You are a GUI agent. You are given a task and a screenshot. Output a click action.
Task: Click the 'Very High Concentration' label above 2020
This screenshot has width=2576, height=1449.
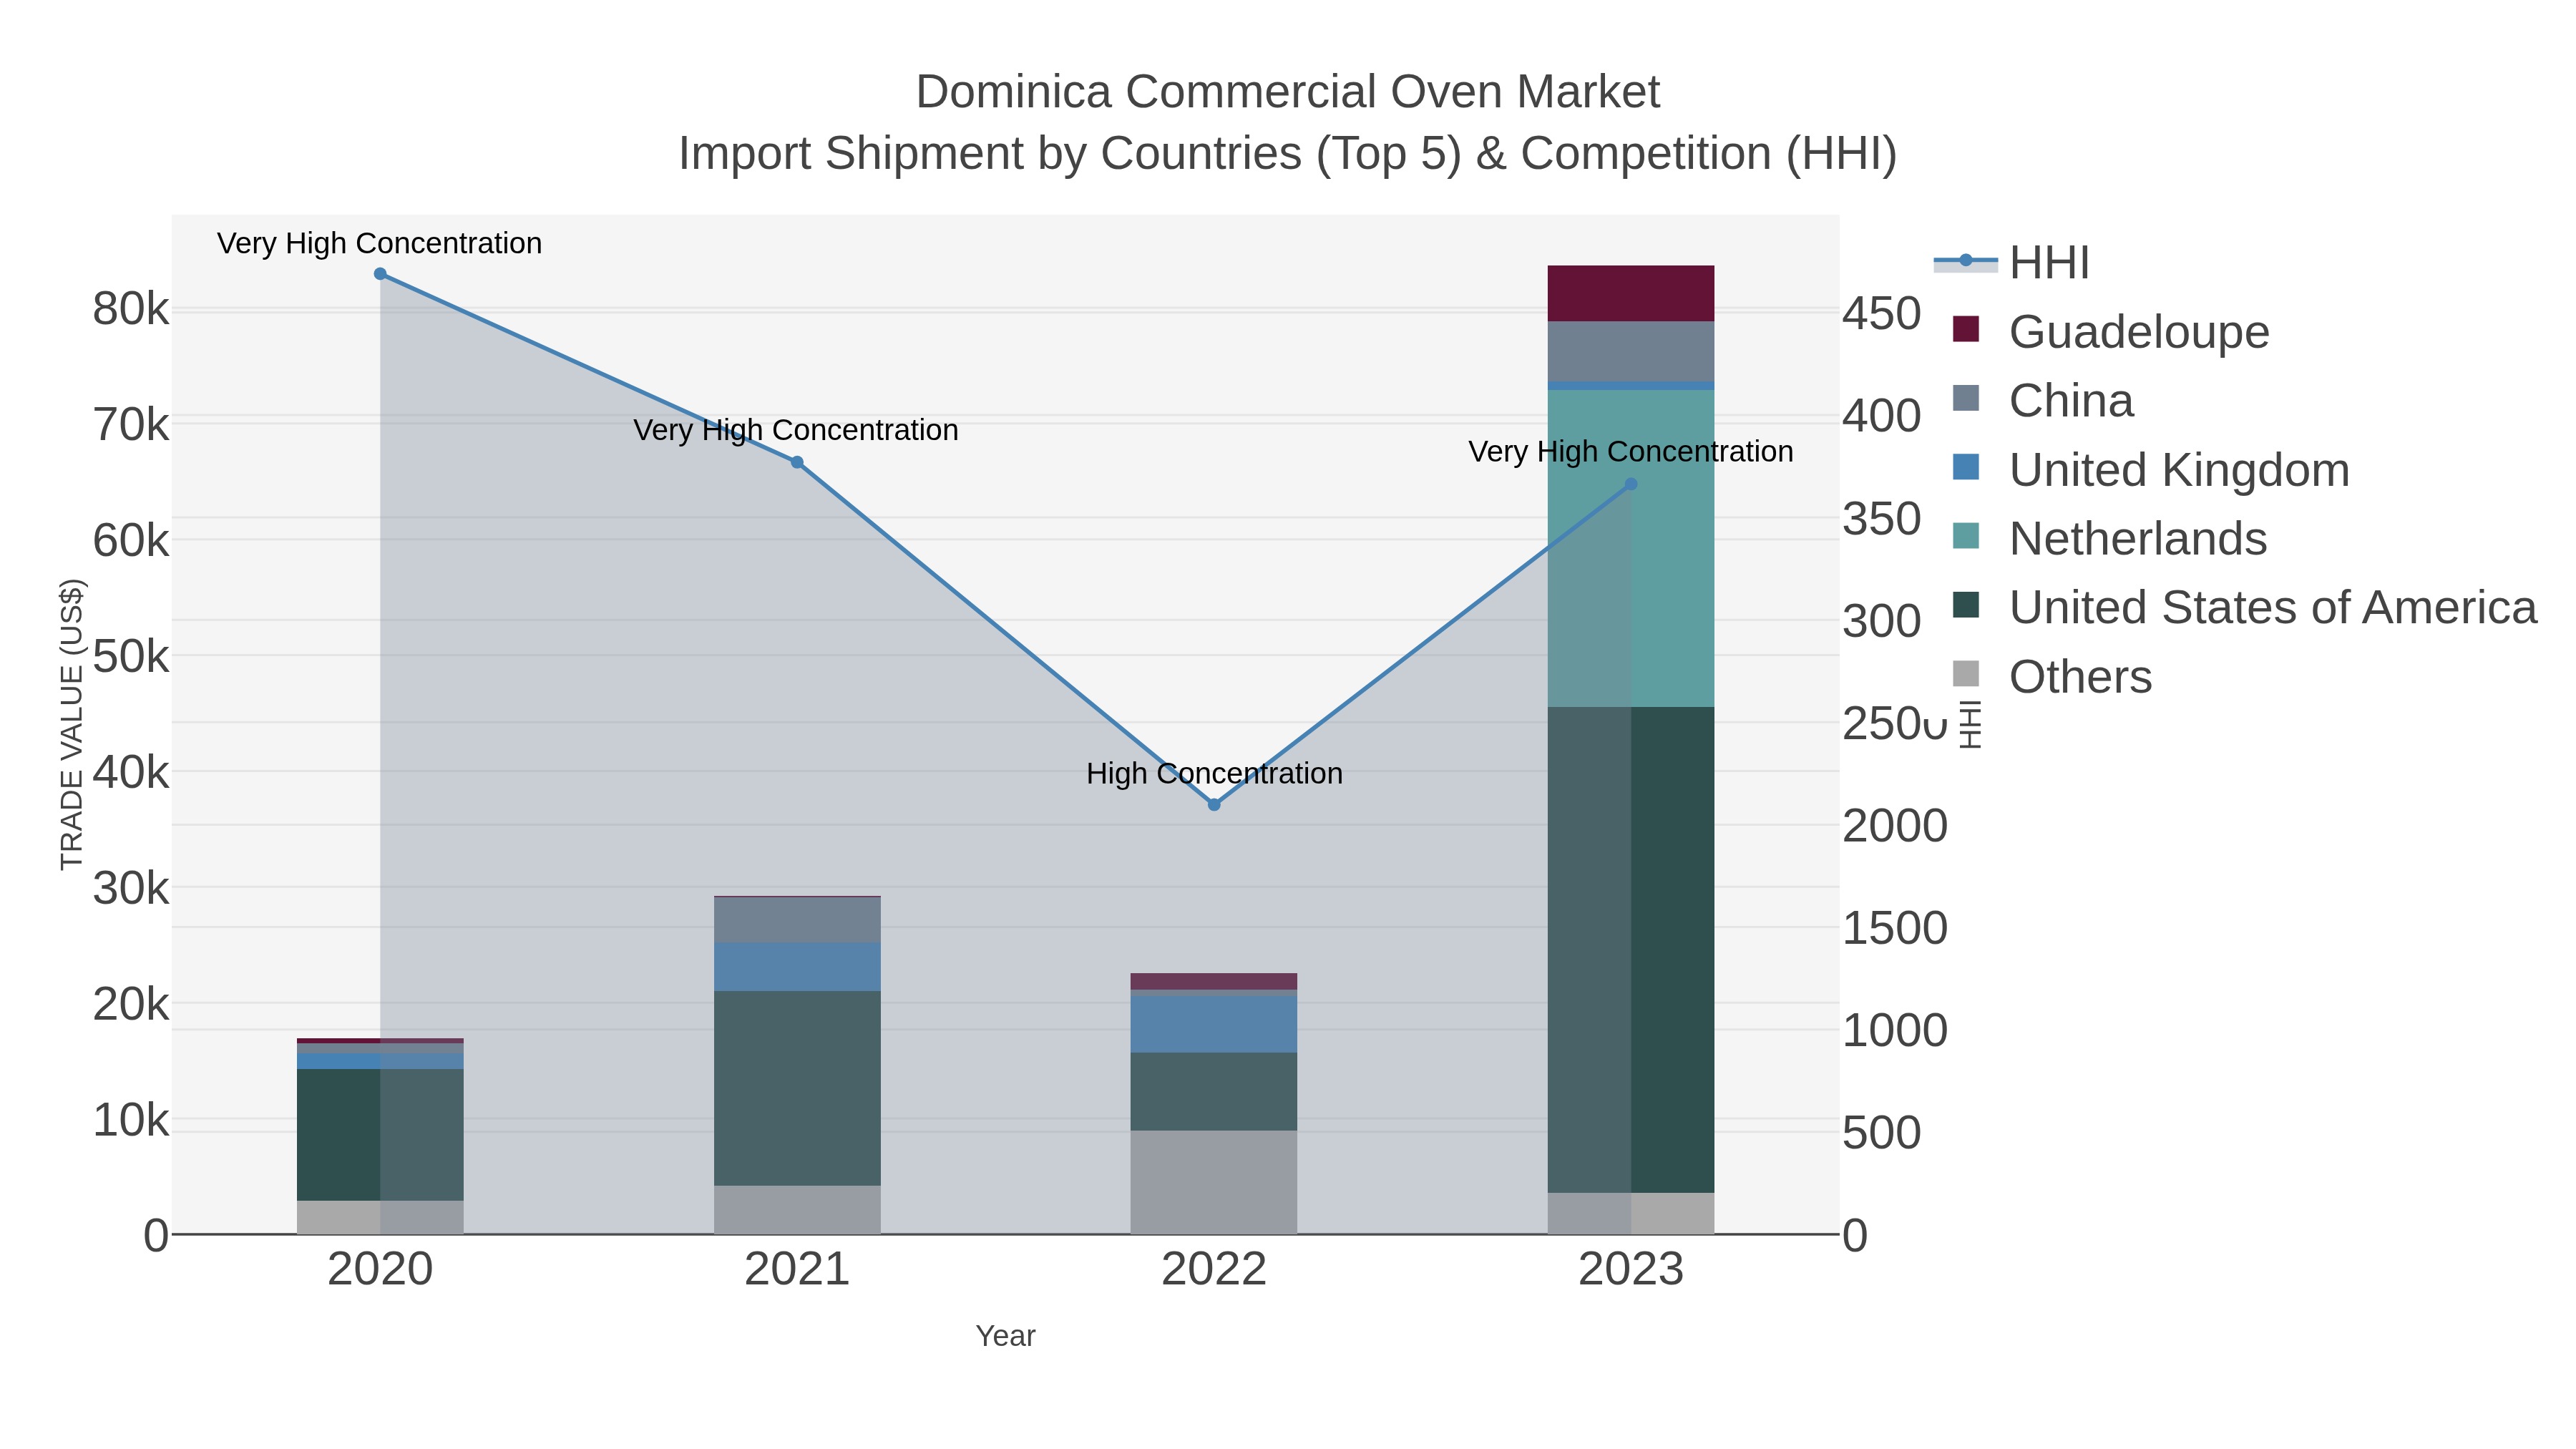click(x=380, y=244)
